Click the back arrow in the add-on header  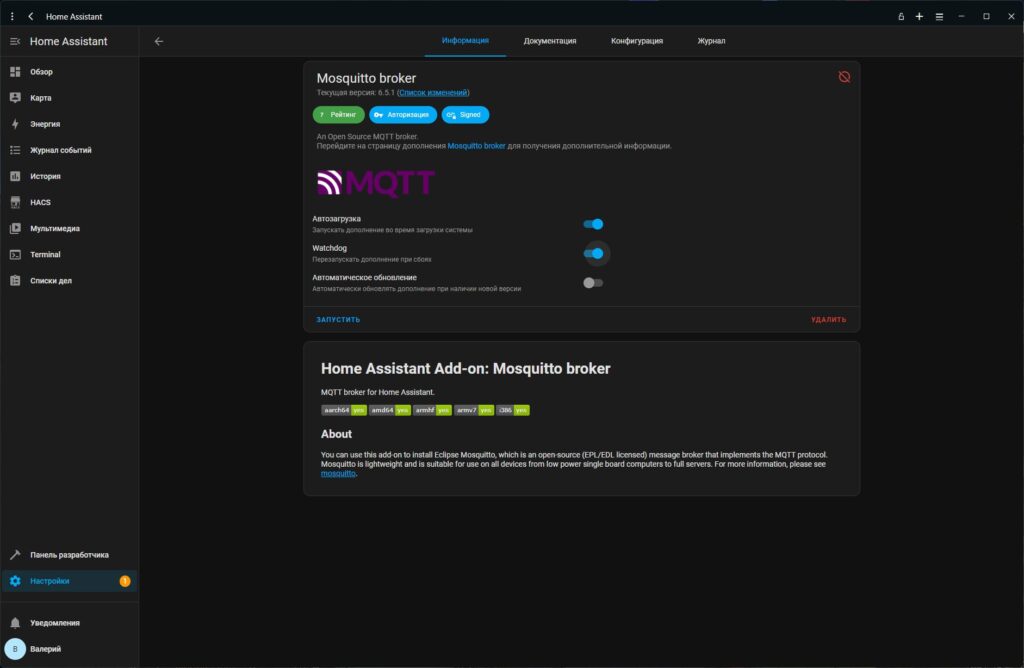(x=159, y=41)
